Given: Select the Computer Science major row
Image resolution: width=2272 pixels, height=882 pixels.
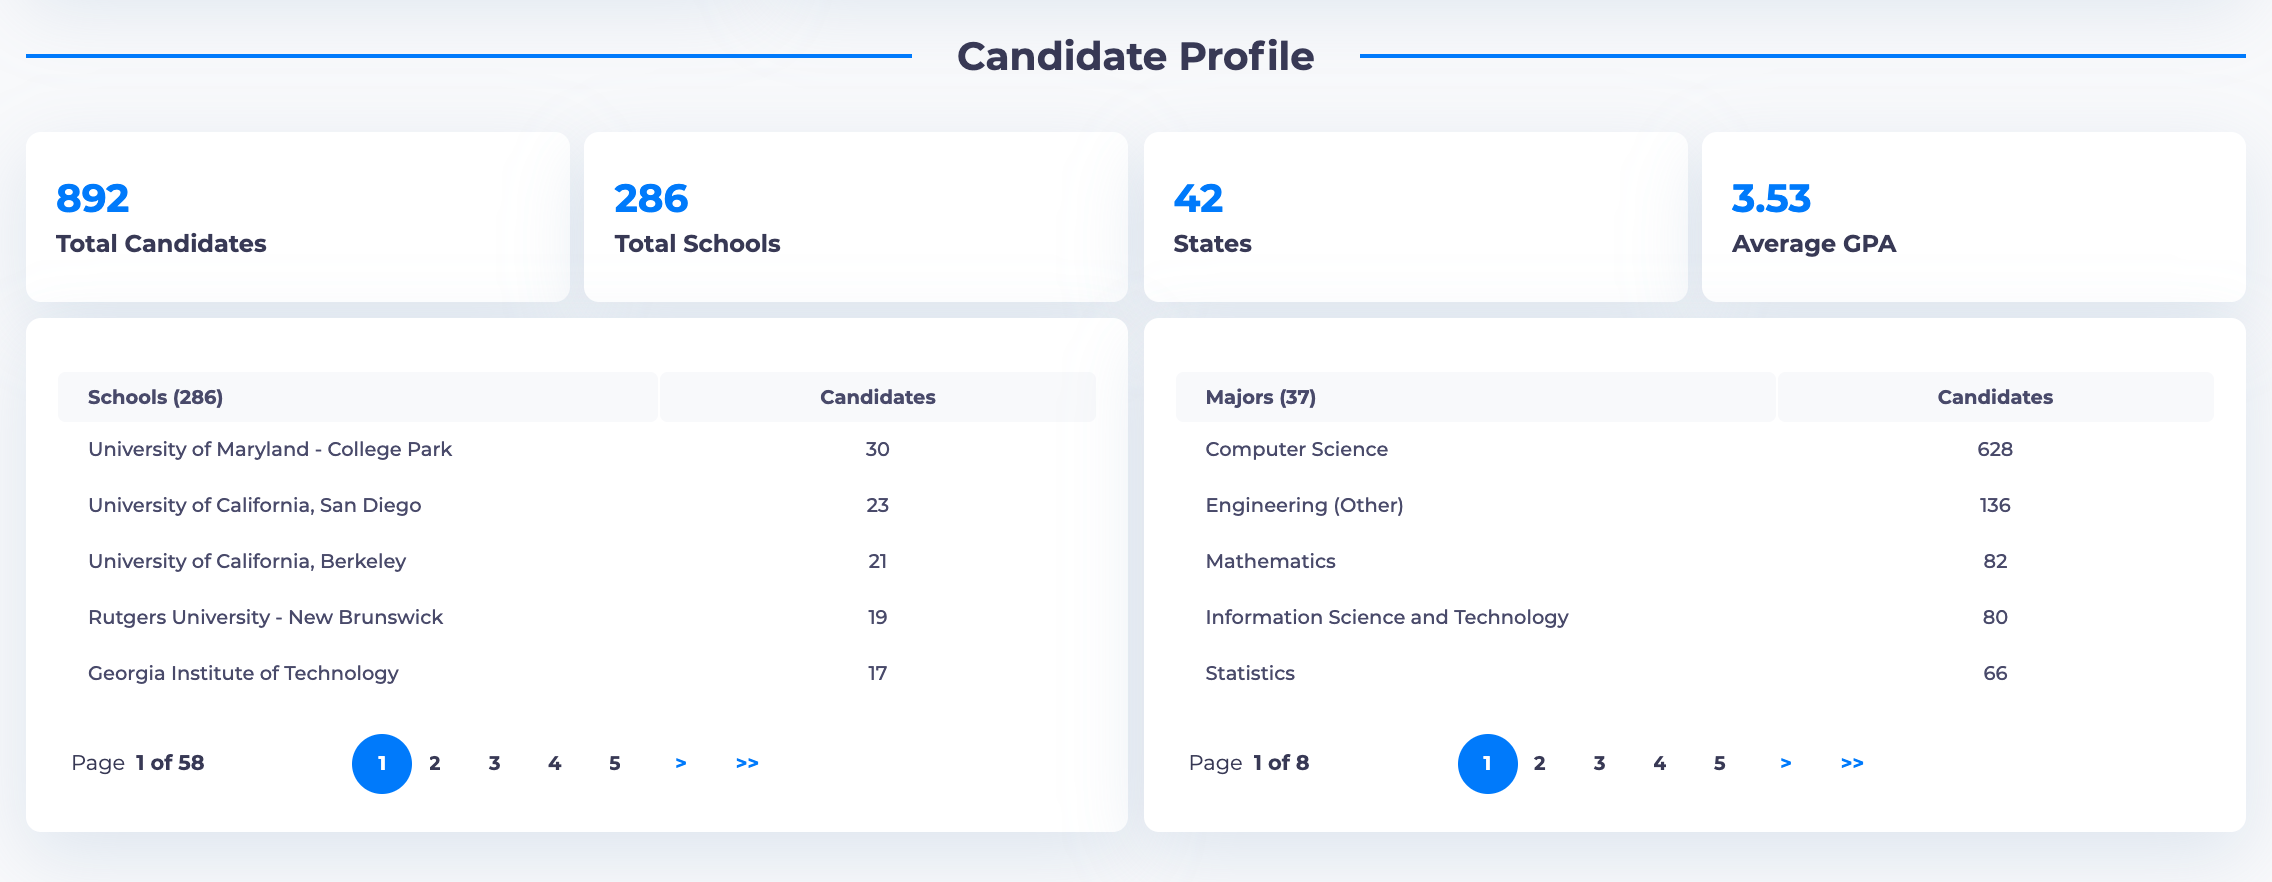Looking at the screenshot, I should coord(1296,449).
